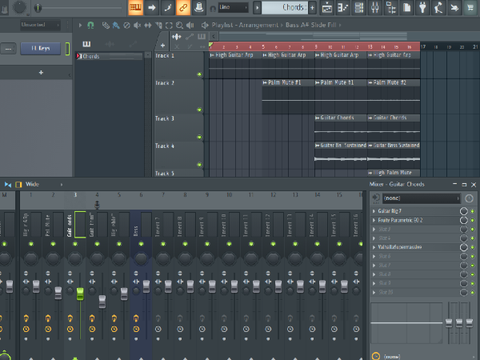The width and height of the screenshot is (480, 360).
Task: Select the playlist Zoom tool
Action: 180,25
